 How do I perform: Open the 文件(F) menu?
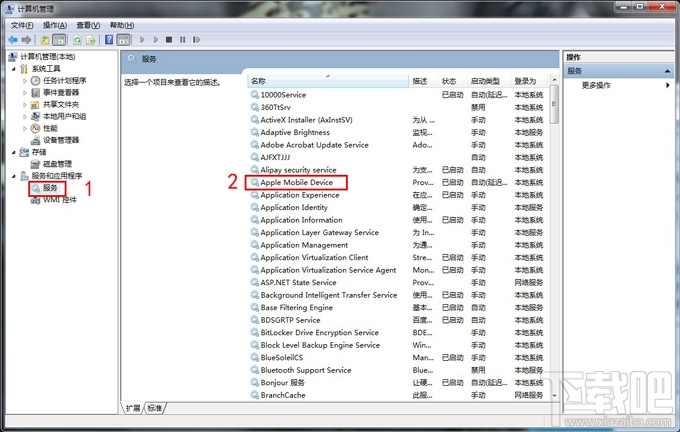22,26
